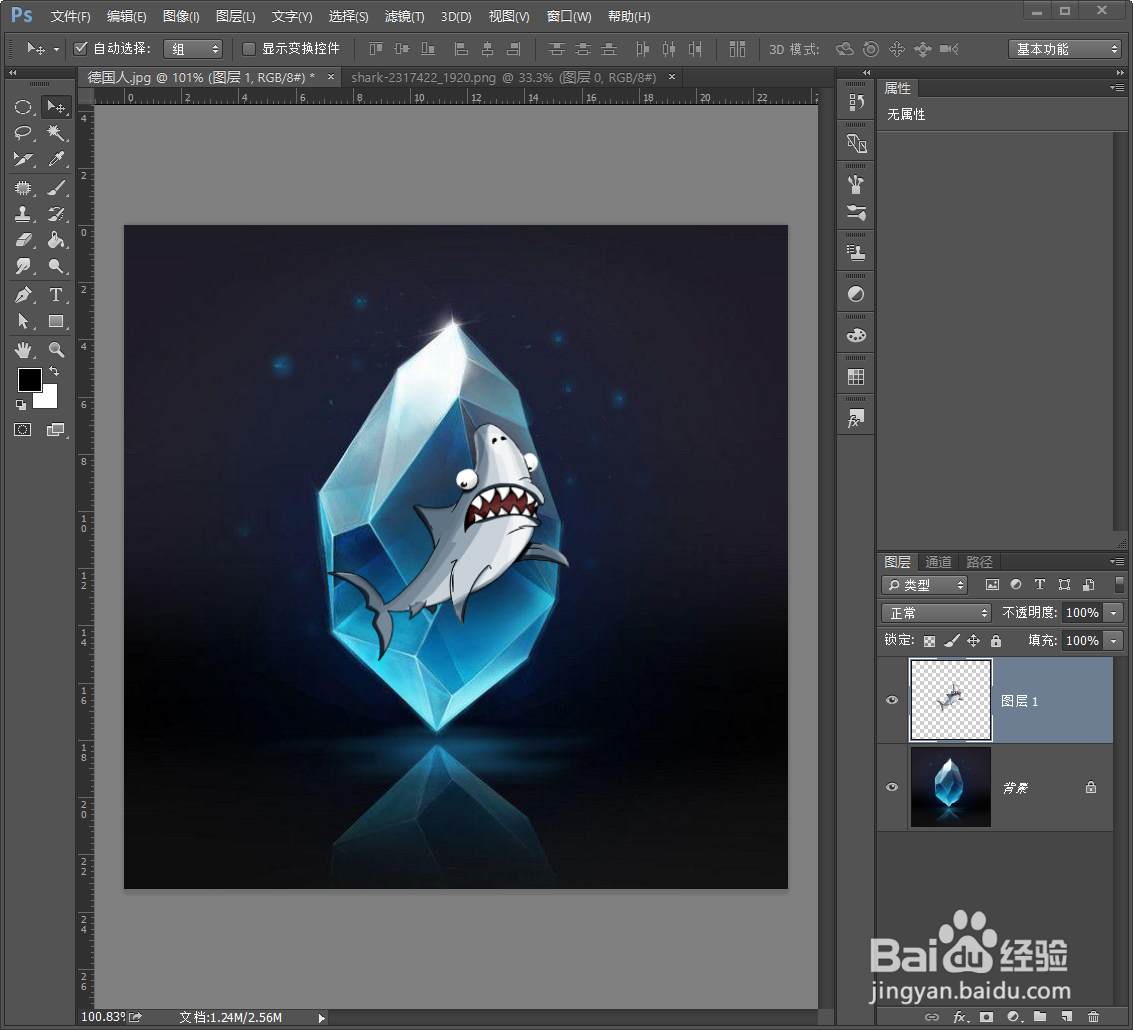The width and height of the screenshot is (1133, 1030).
Task: Add layer style fx button
Action: click(960, 1017)
